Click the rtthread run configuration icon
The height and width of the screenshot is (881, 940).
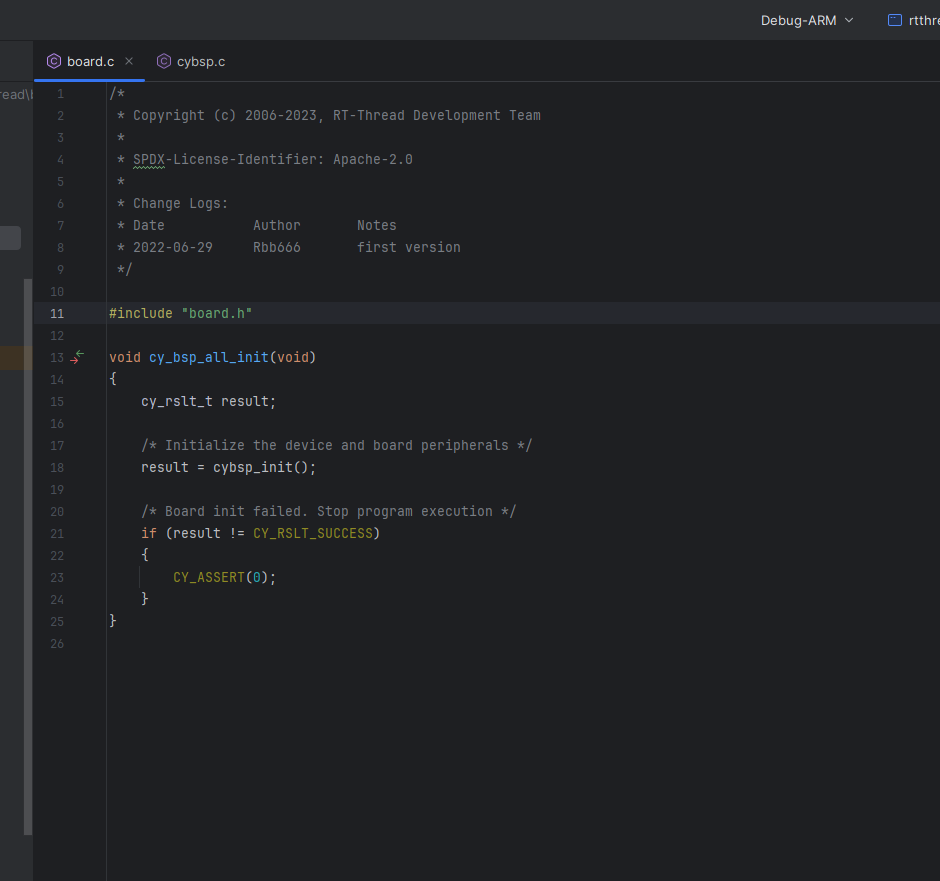[894, 20]
